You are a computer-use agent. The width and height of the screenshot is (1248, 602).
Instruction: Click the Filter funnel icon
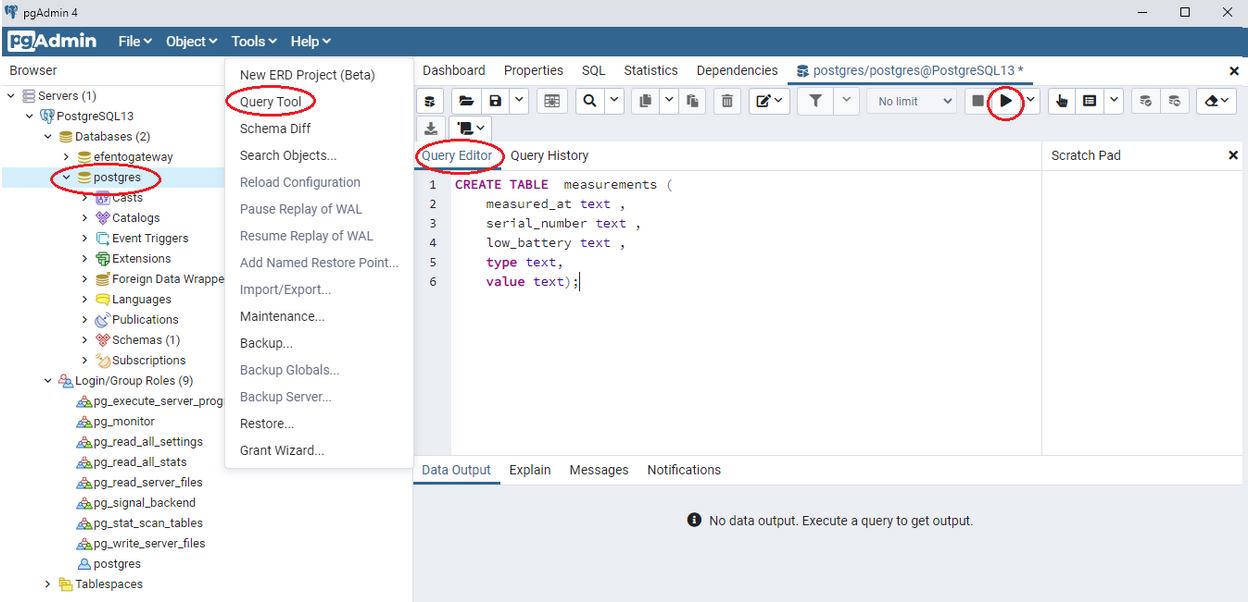tap(816, 101)
